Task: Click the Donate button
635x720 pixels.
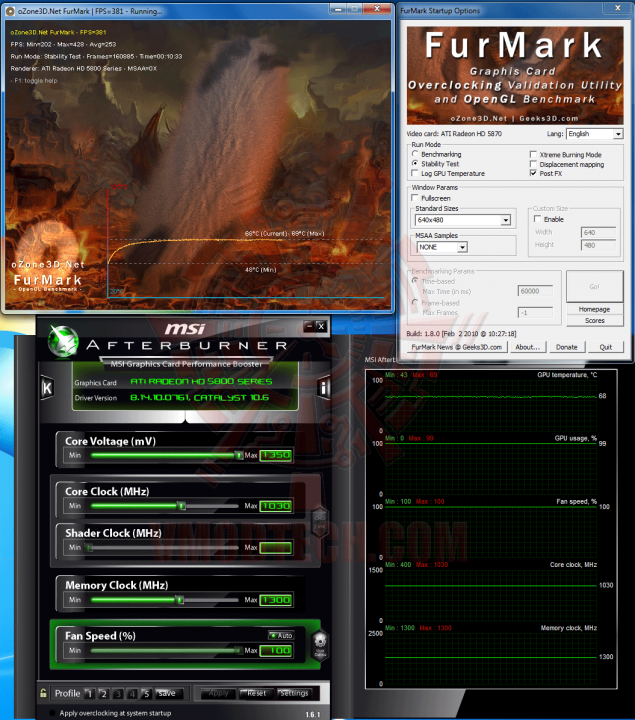Action: point(567,347)
